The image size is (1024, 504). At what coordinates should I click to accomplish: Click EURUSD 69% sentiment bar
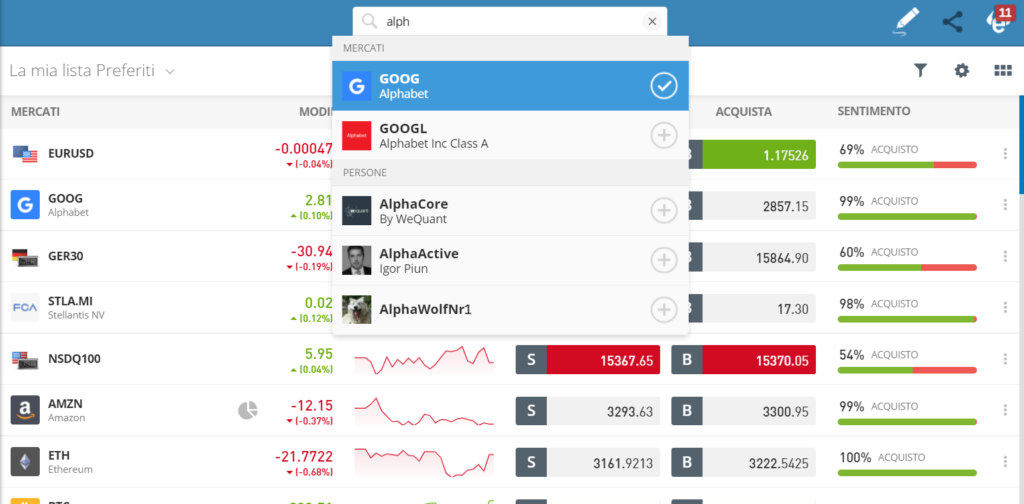pyautogui.click(x=907, y=165)
